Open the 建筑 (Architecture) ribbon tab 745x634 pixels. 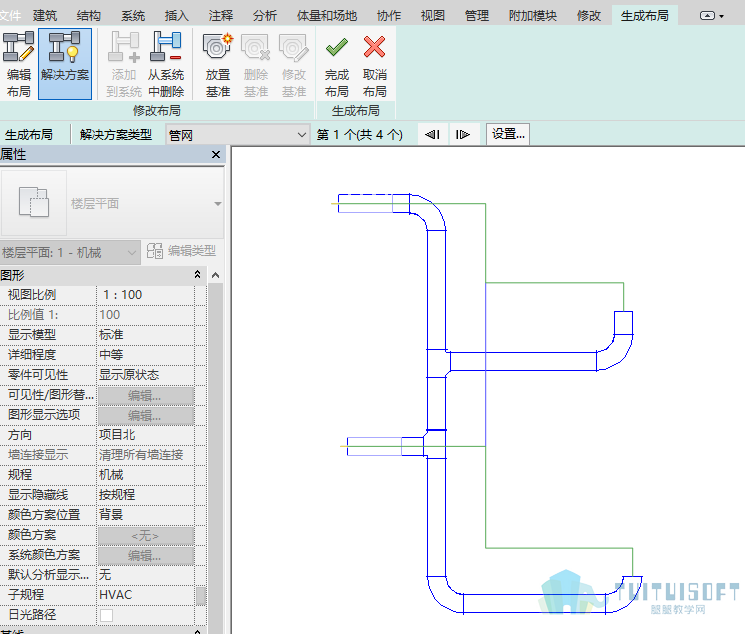pos(45,16)
